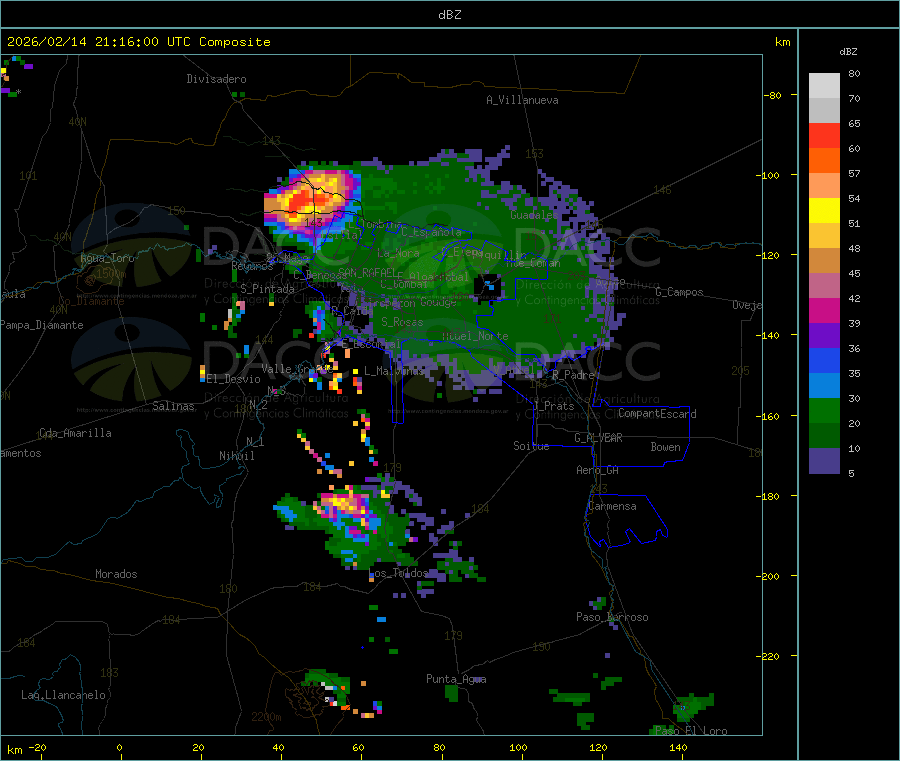
Task: Click the -20 km horizontal axis tick
Action: pos(37,747)
